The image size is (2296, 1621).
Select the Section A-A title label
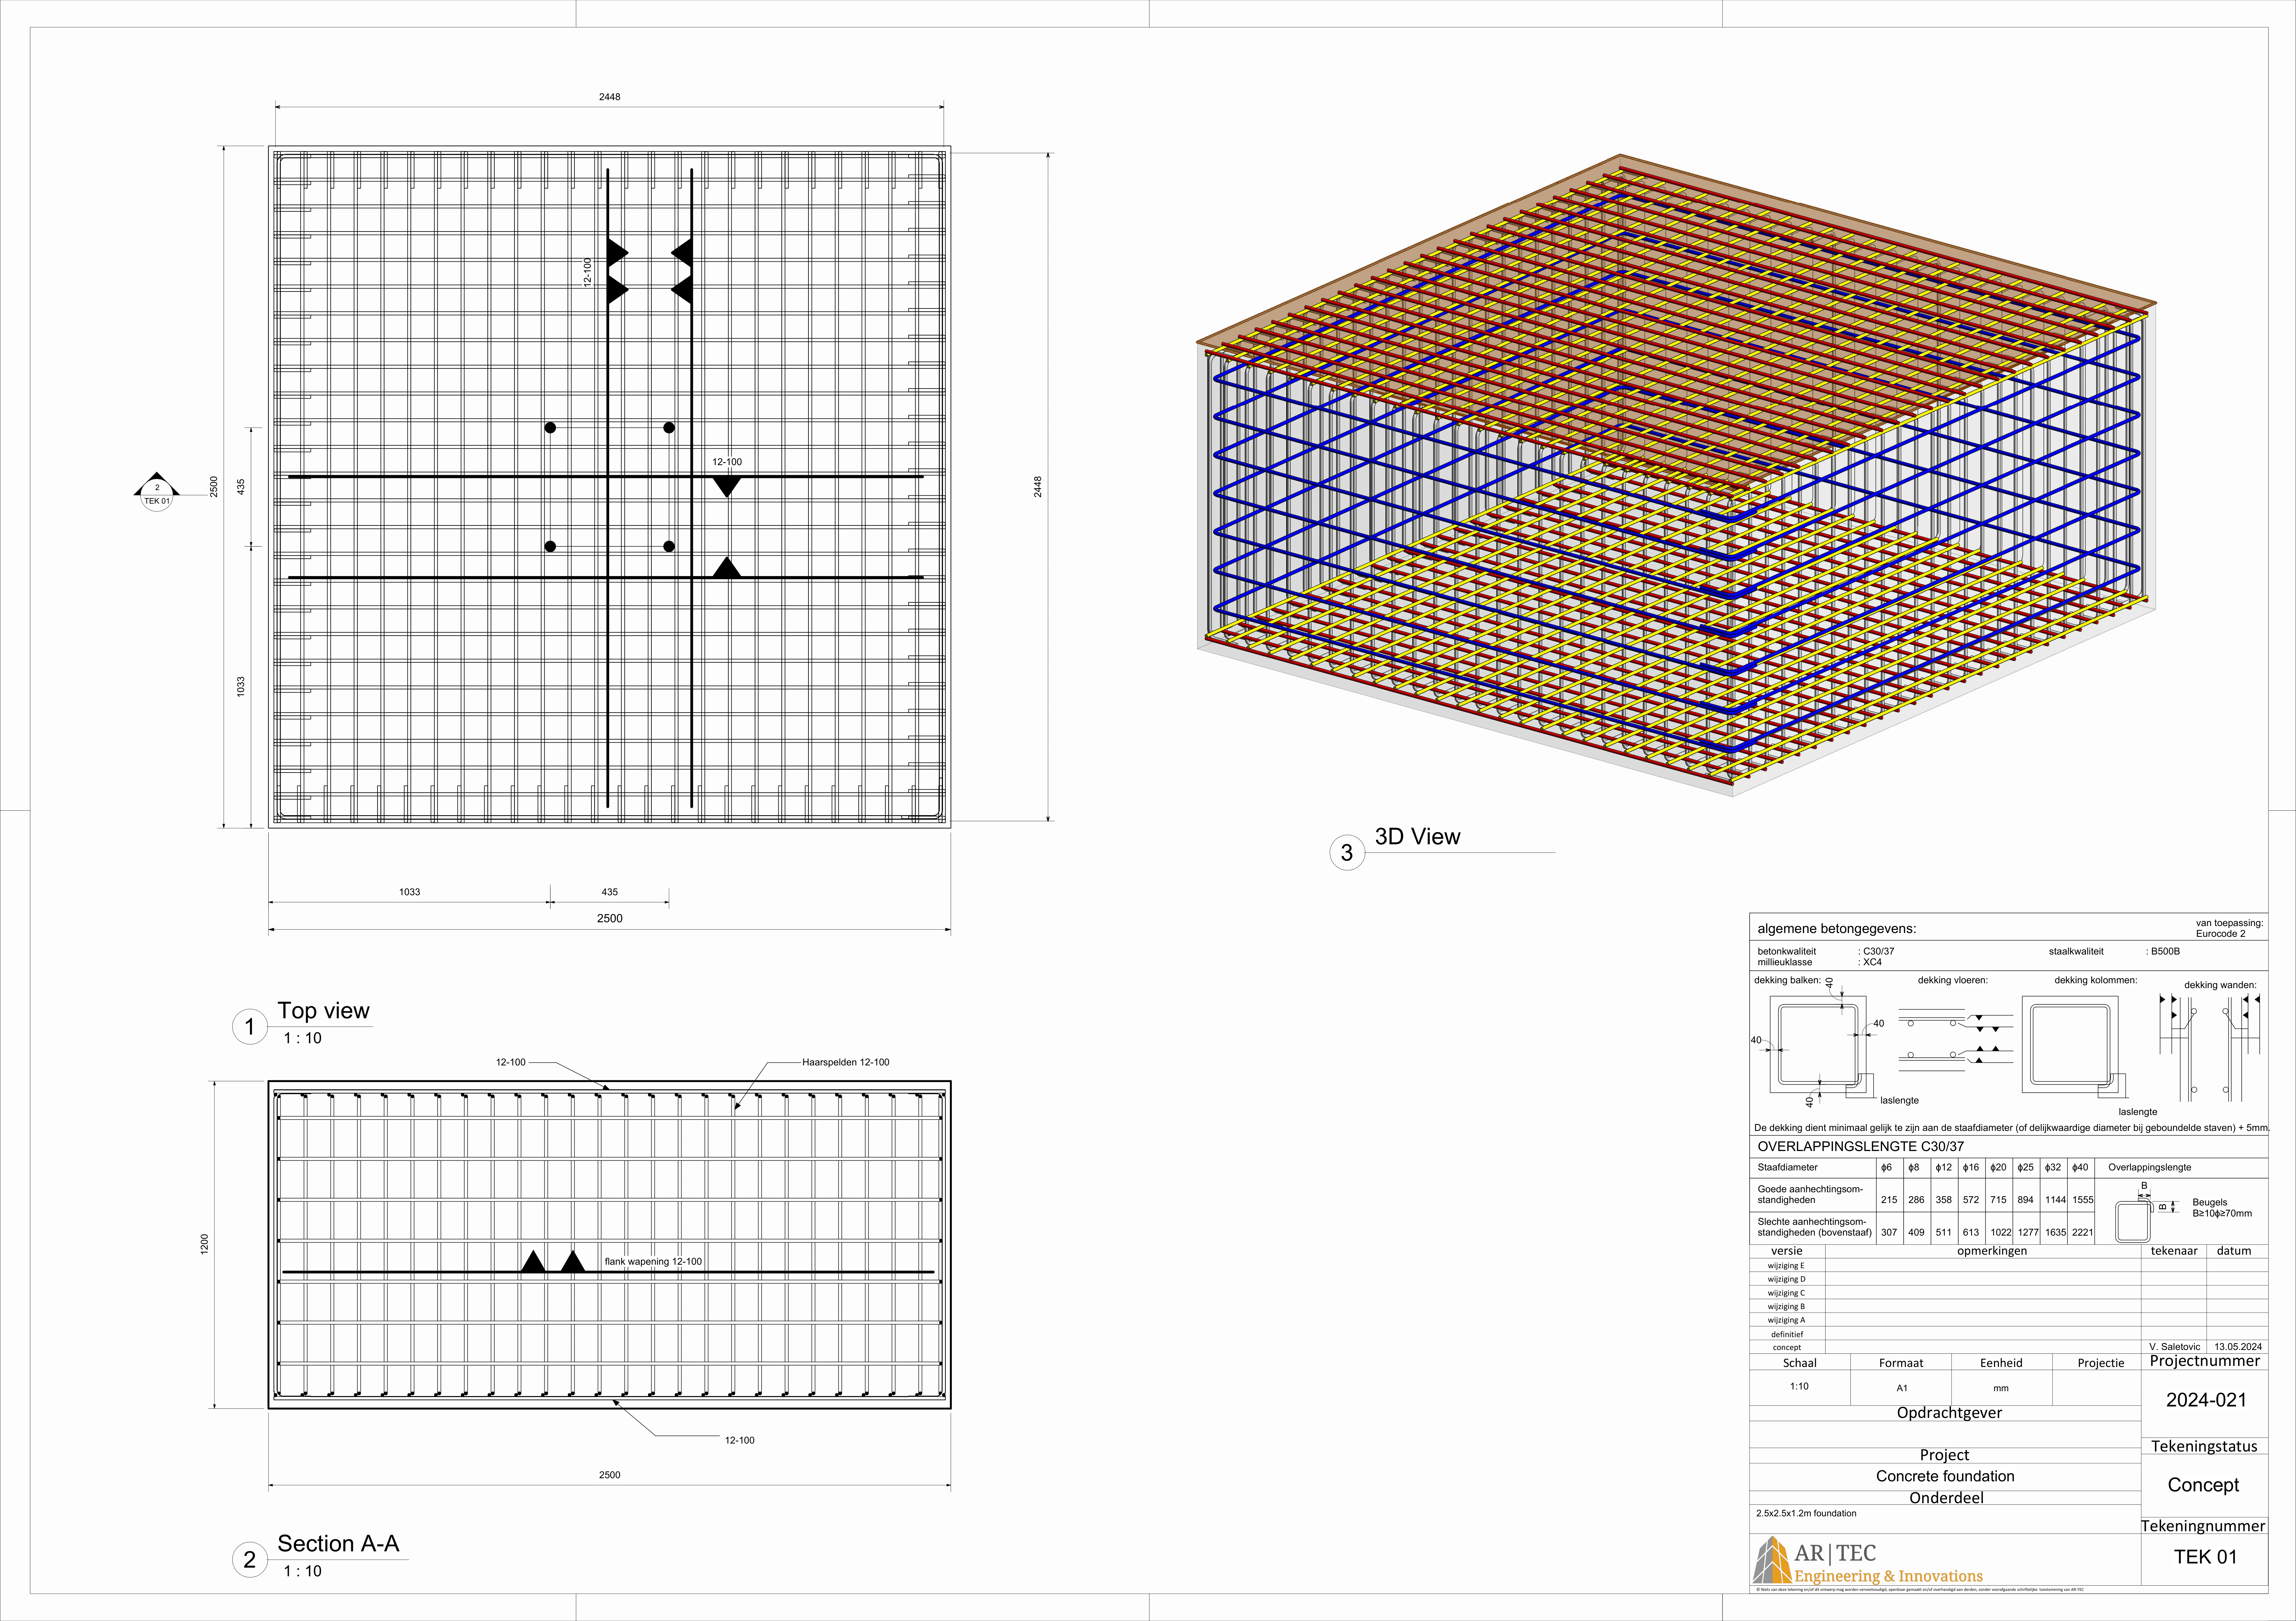pos(338,1544)
